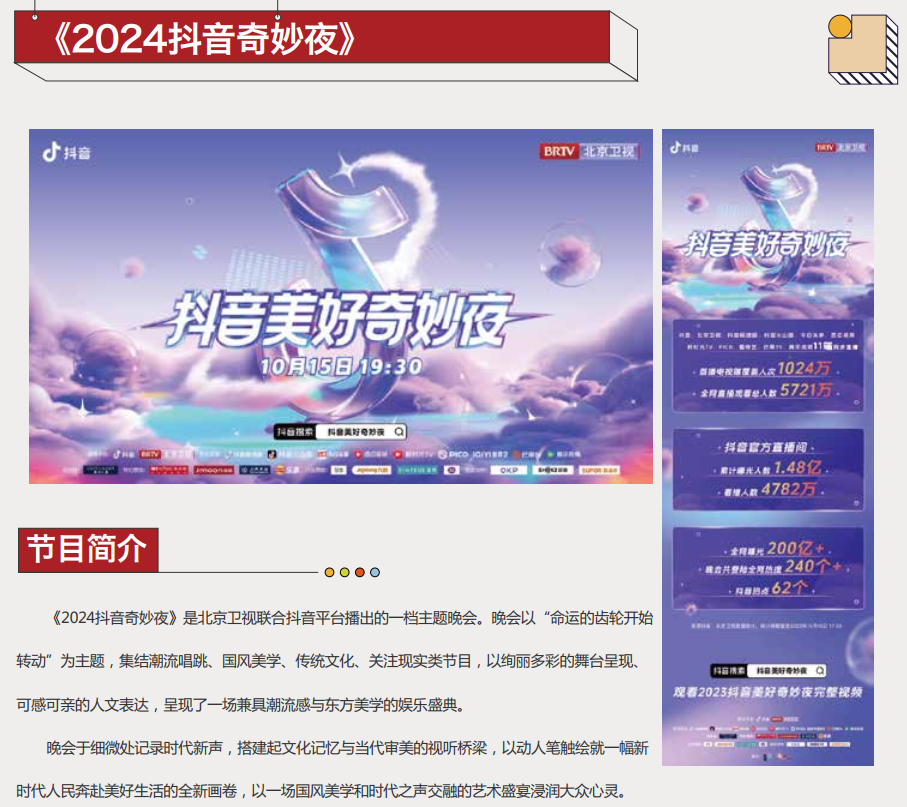Click the magnifier icon in the tall poster's search bar
The image size is (907, 807).
820,670
